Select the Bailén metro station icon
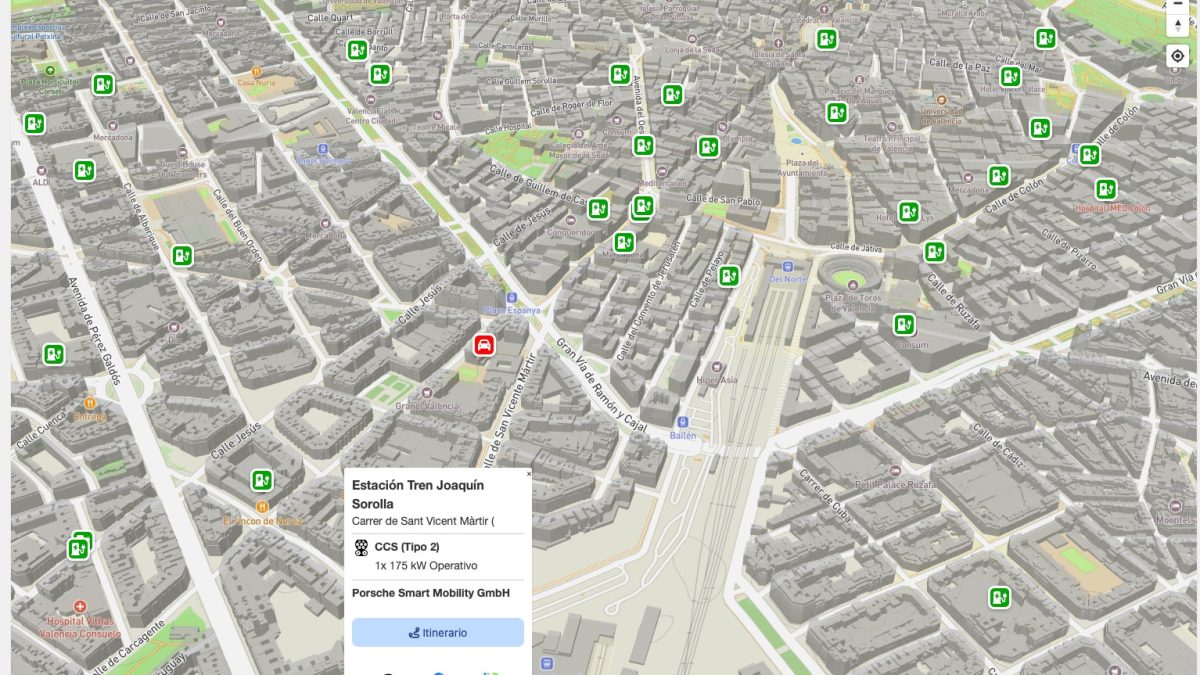The width and height of the screenshot is (1200, 675). coord(682,422)
